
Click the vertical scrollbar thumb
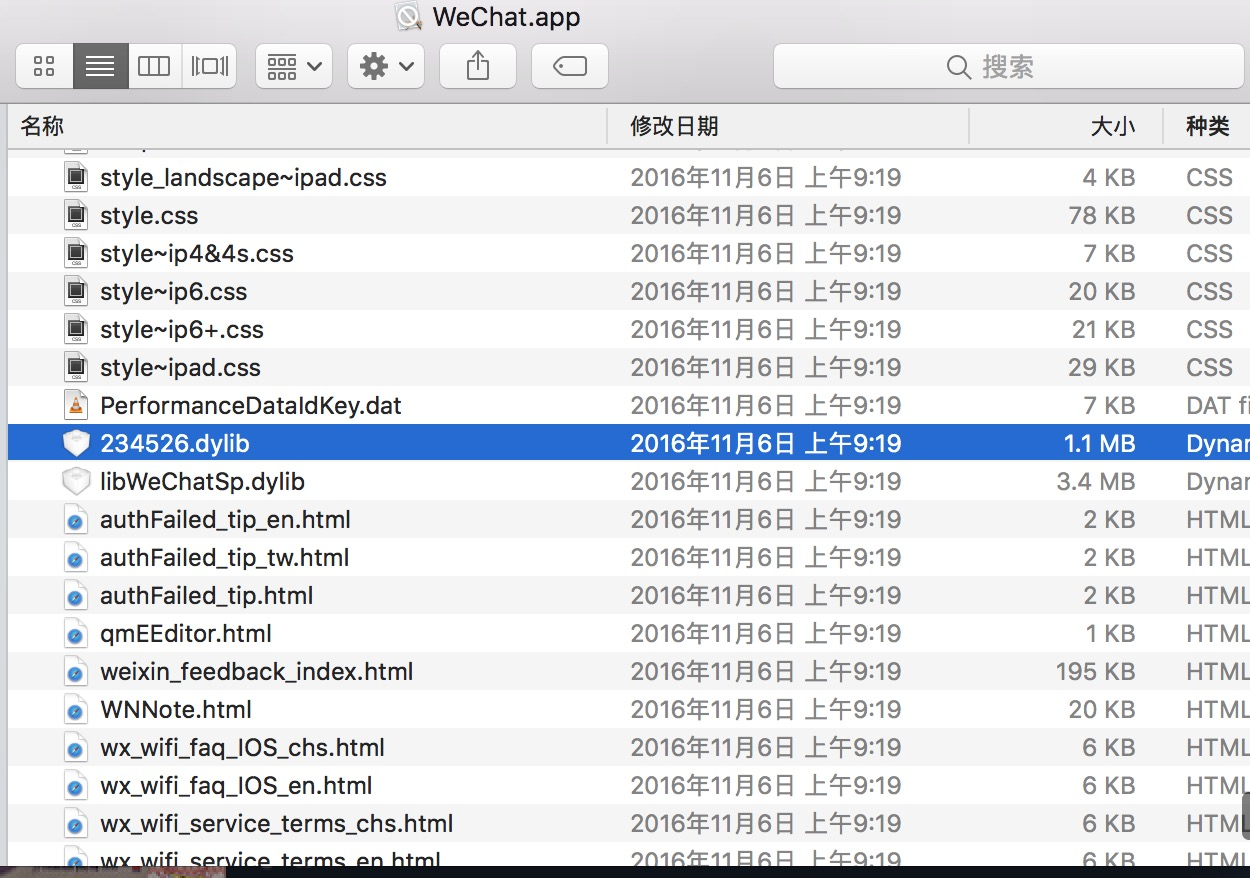[1246, 816]
